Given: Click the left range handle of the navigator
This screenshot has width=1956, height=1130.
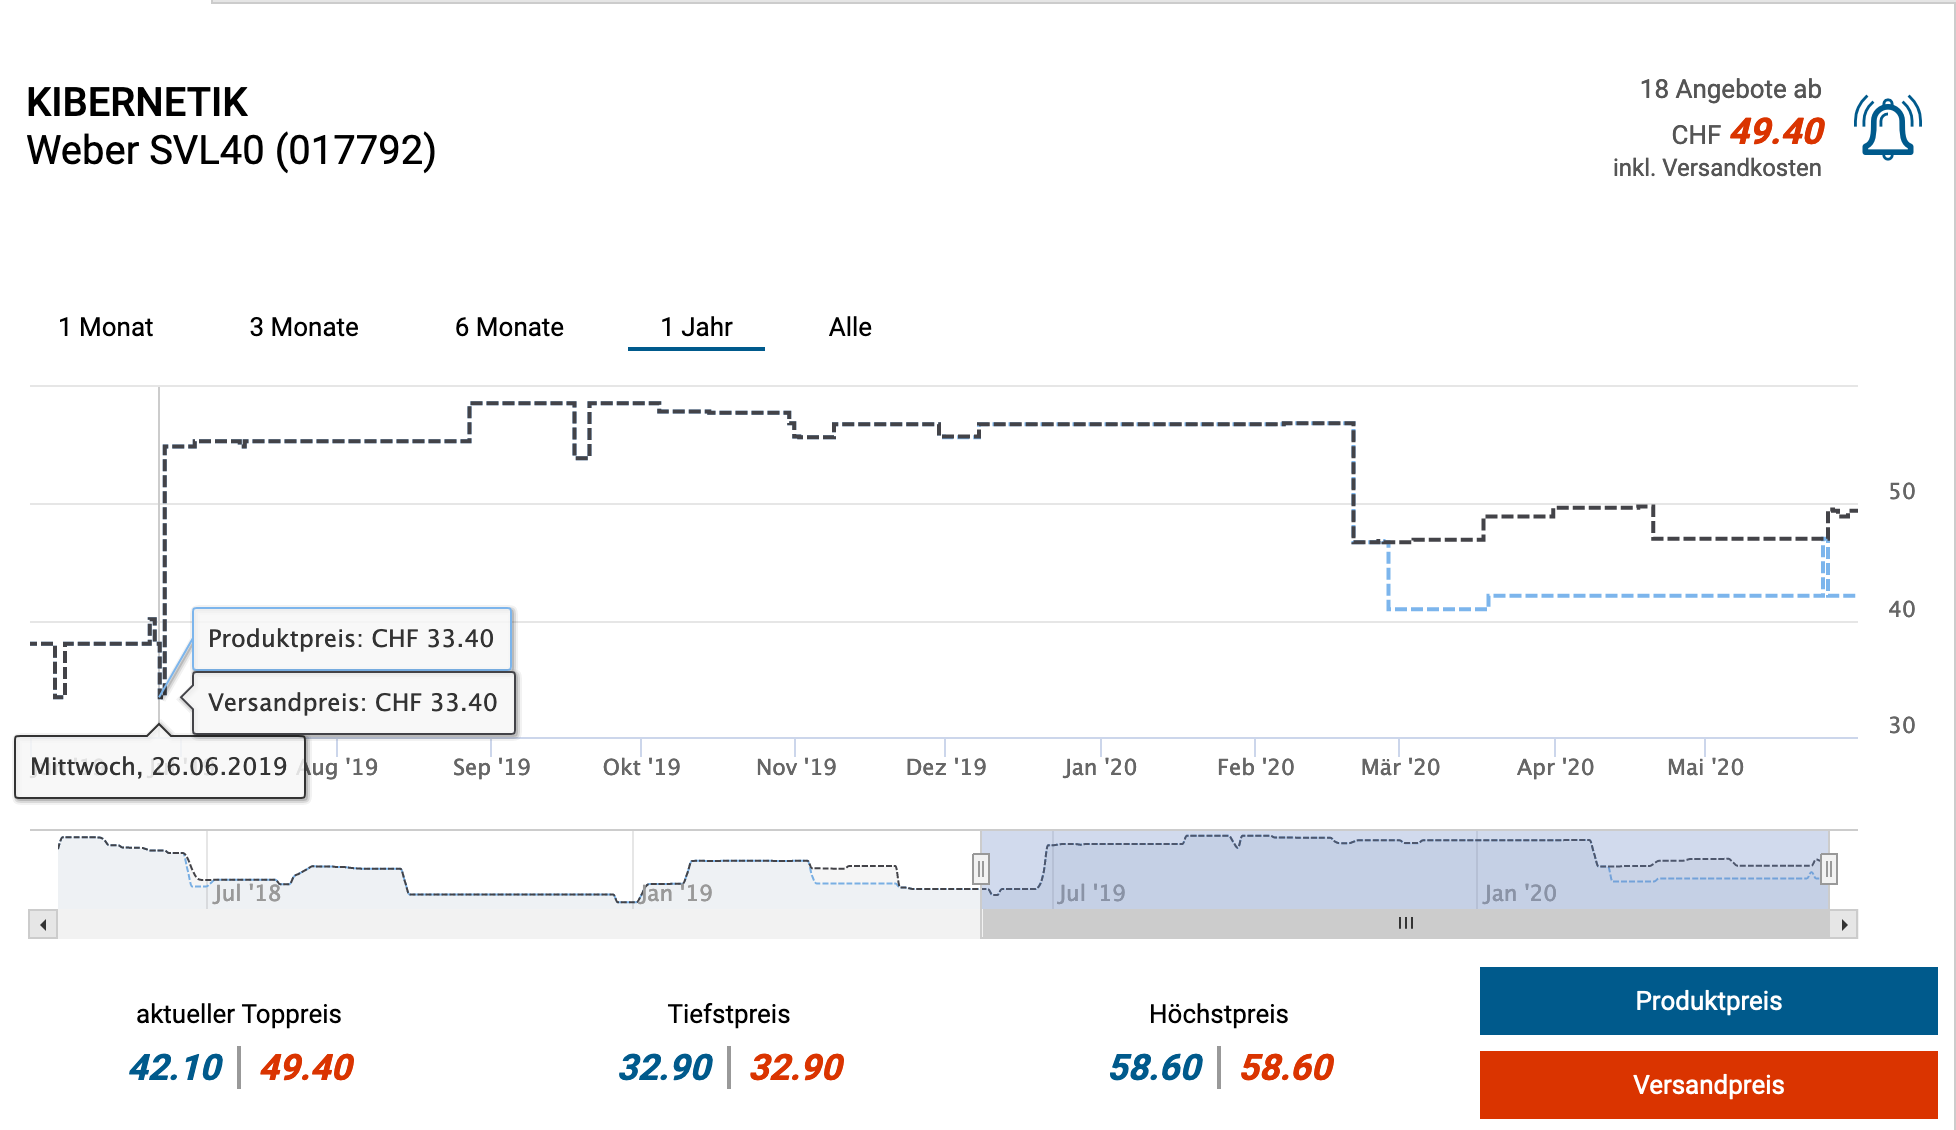Looking at the screenshot, I should pos(981,868).
